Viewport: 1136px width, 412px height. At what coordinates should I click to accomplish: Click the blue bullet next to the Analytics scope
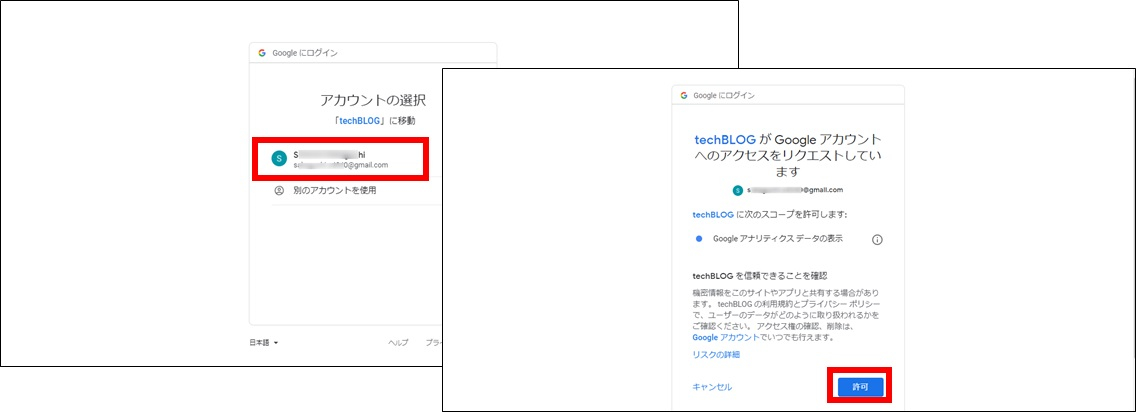click(699, 238)
